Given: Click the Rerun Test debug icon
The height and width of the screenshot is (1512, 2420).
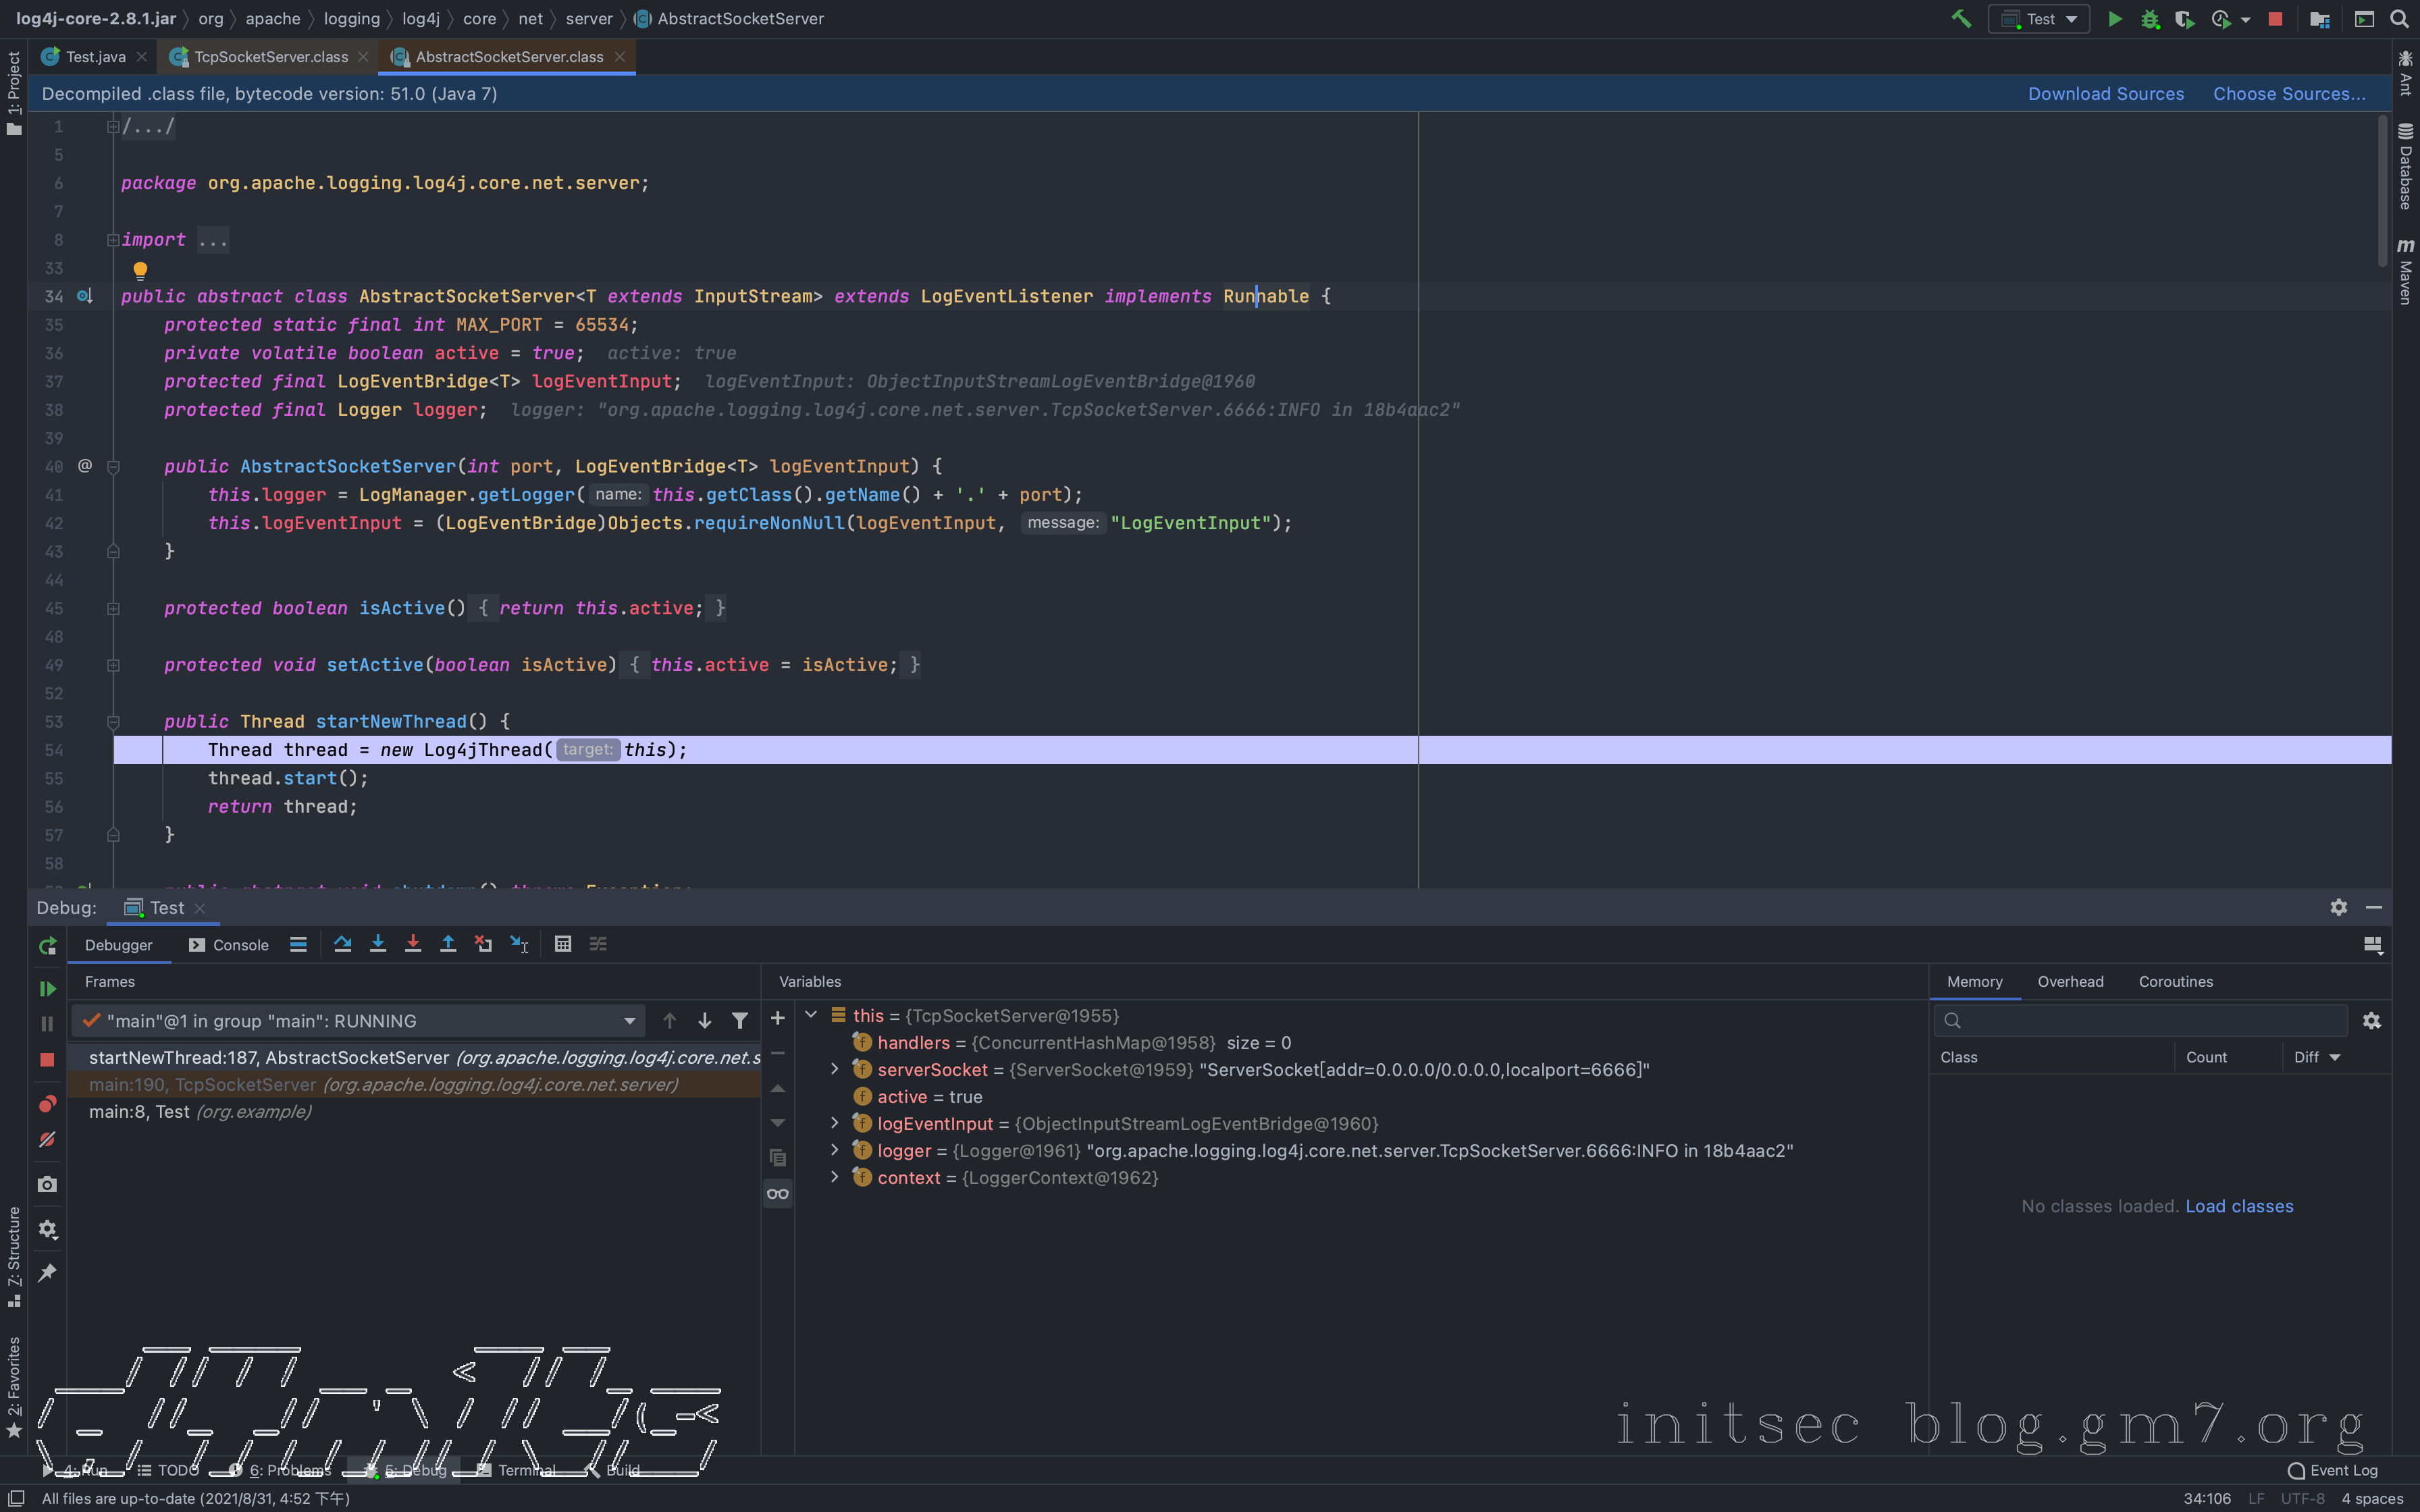Looking at the screenshot, I should coord(47,946).
